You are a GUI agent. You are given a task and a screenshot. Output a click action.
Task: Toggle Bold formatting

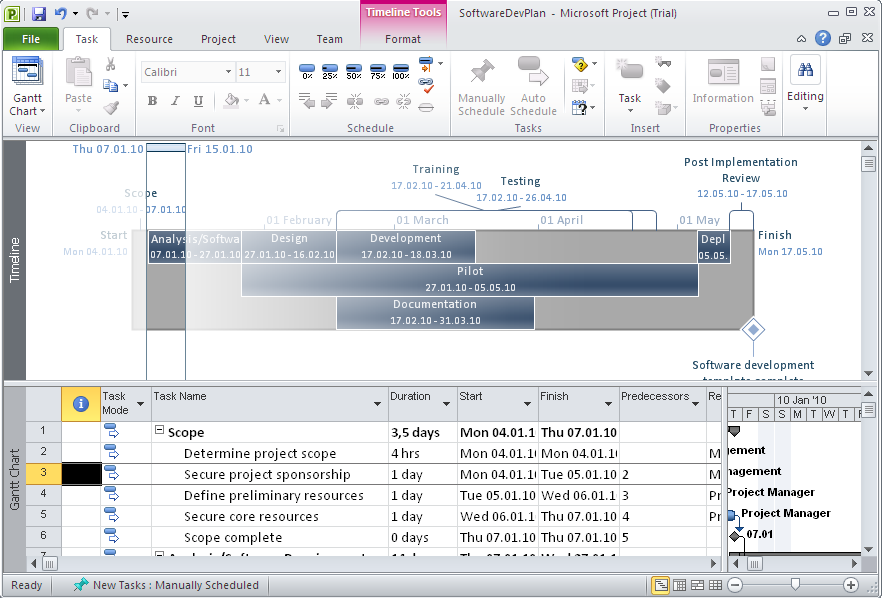(x=152, y=101)
